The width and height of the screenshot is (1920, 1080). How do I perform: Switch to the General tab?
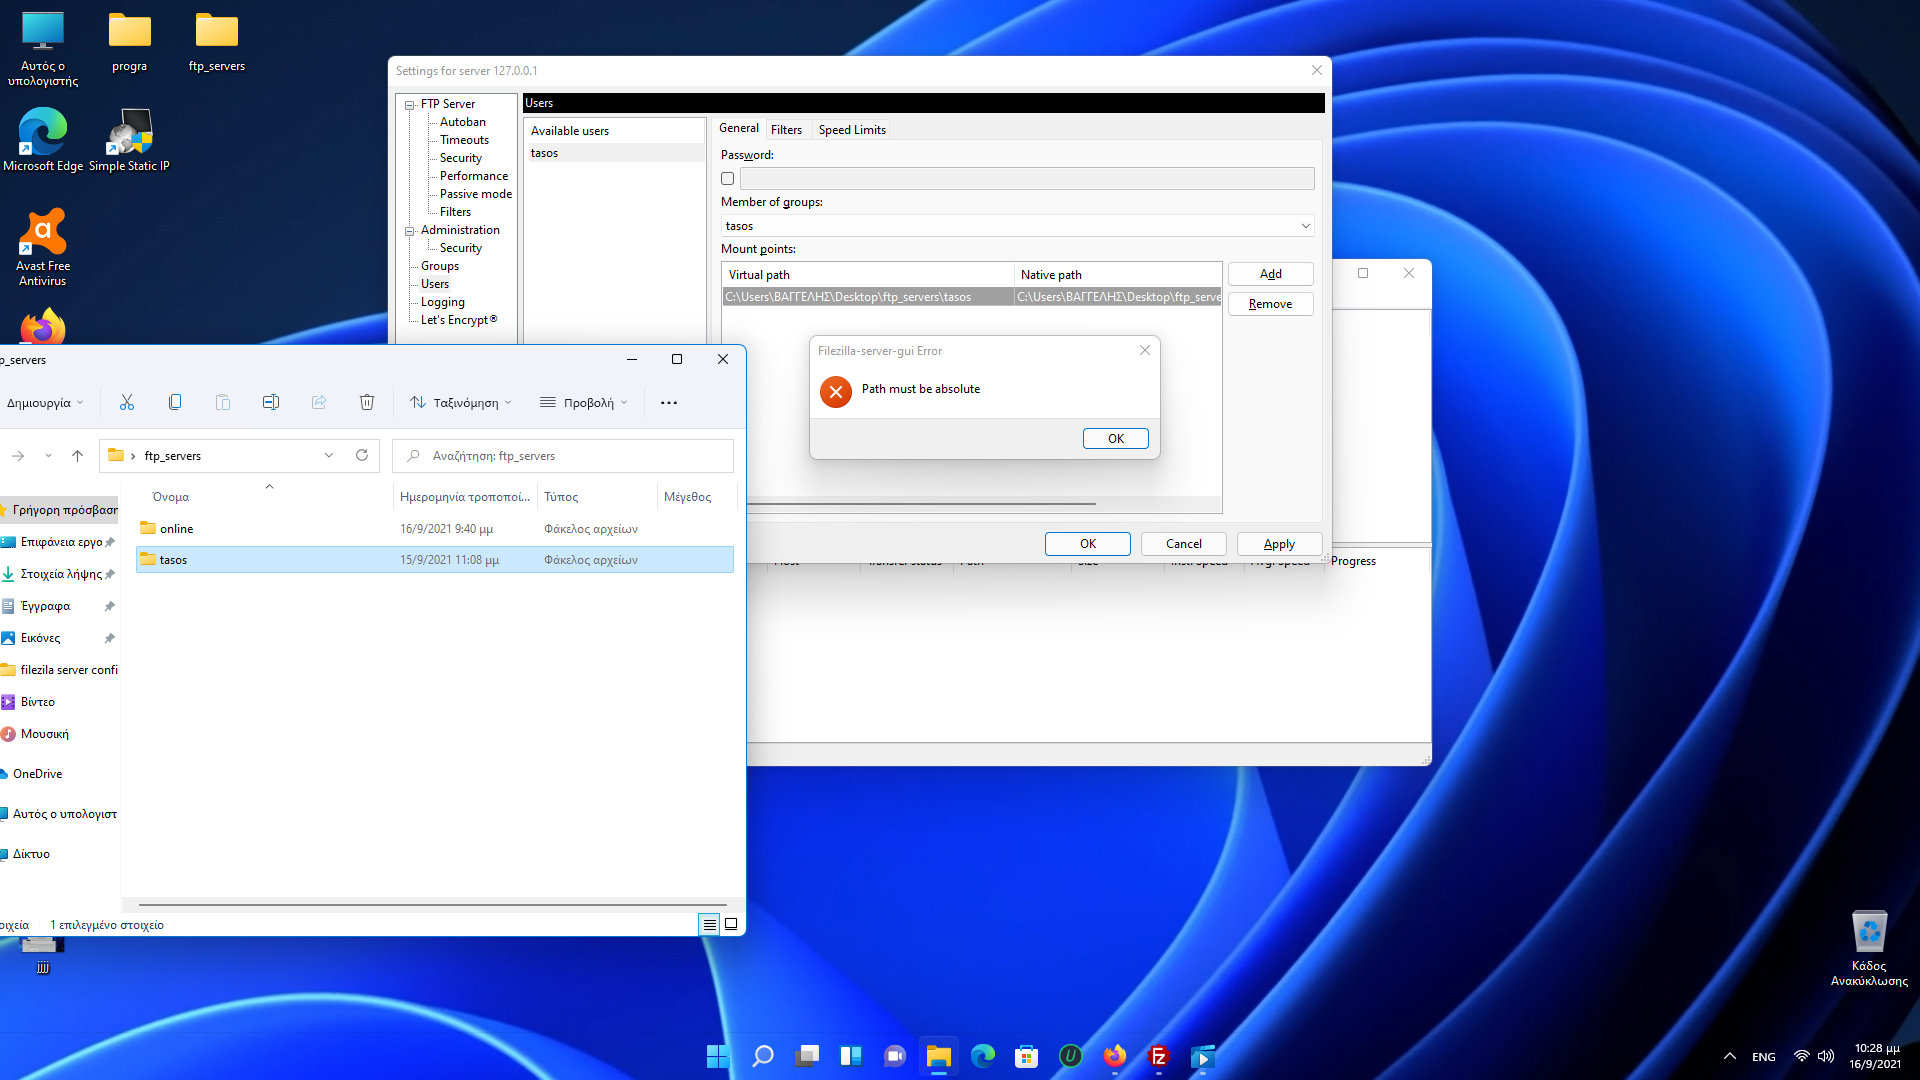739,128
